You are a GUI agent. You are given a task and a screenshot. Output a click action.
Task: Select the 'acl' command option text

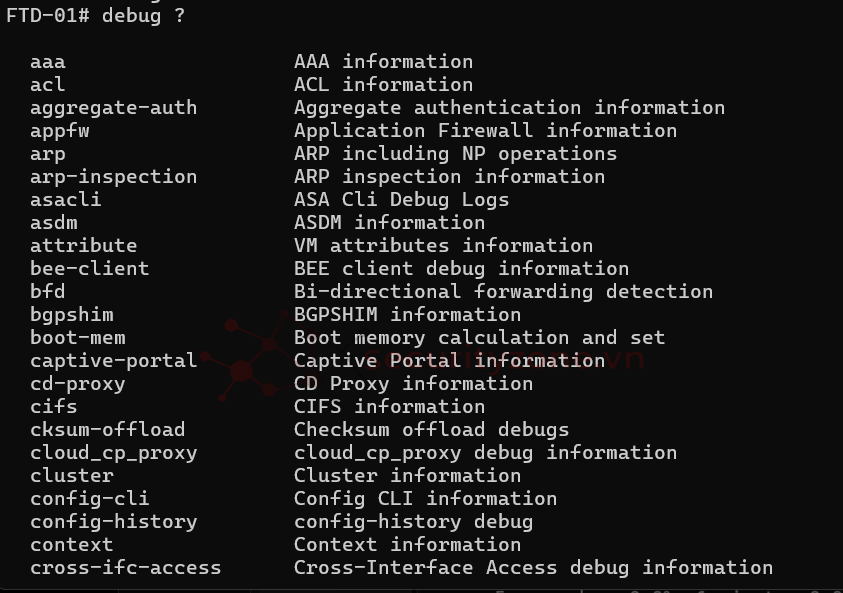coord(47,85)
